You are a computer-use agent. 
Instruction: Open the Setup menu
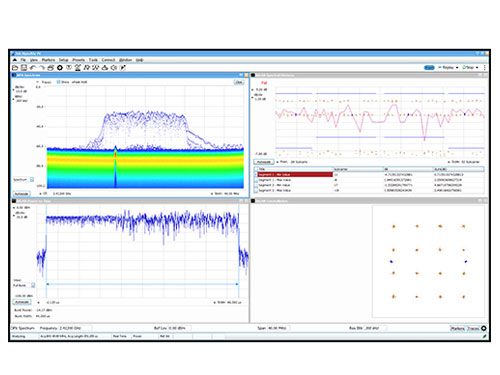[64, 60]
